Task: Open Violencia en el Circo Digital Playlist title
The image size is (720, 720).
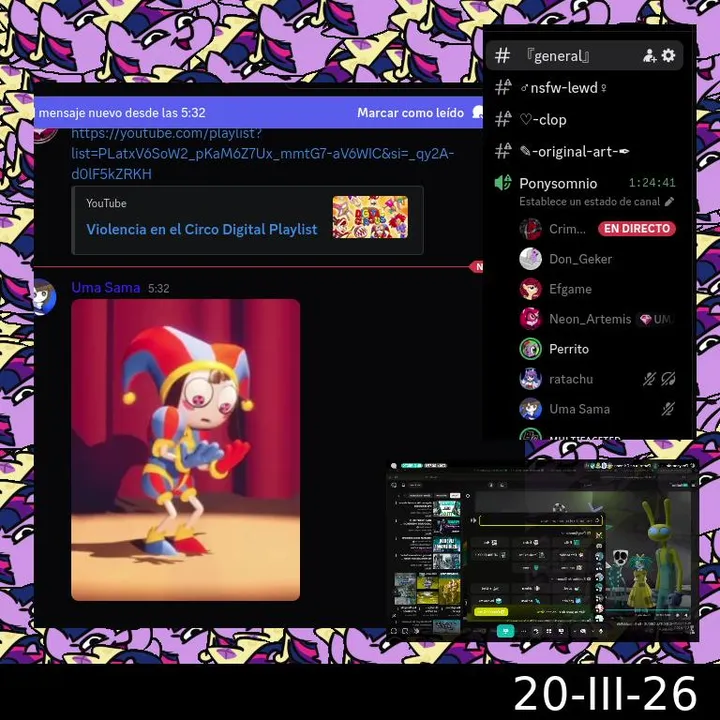Action: pos(202,229)
